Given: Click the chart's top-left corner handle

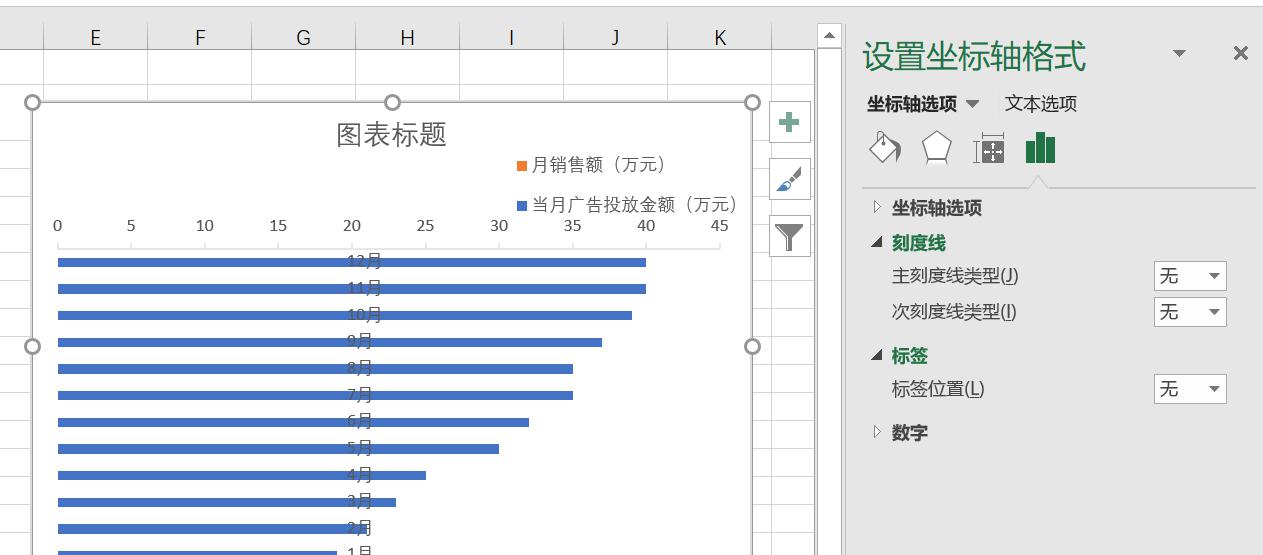Looking at the screenshot, I should [x=32, y=102].
